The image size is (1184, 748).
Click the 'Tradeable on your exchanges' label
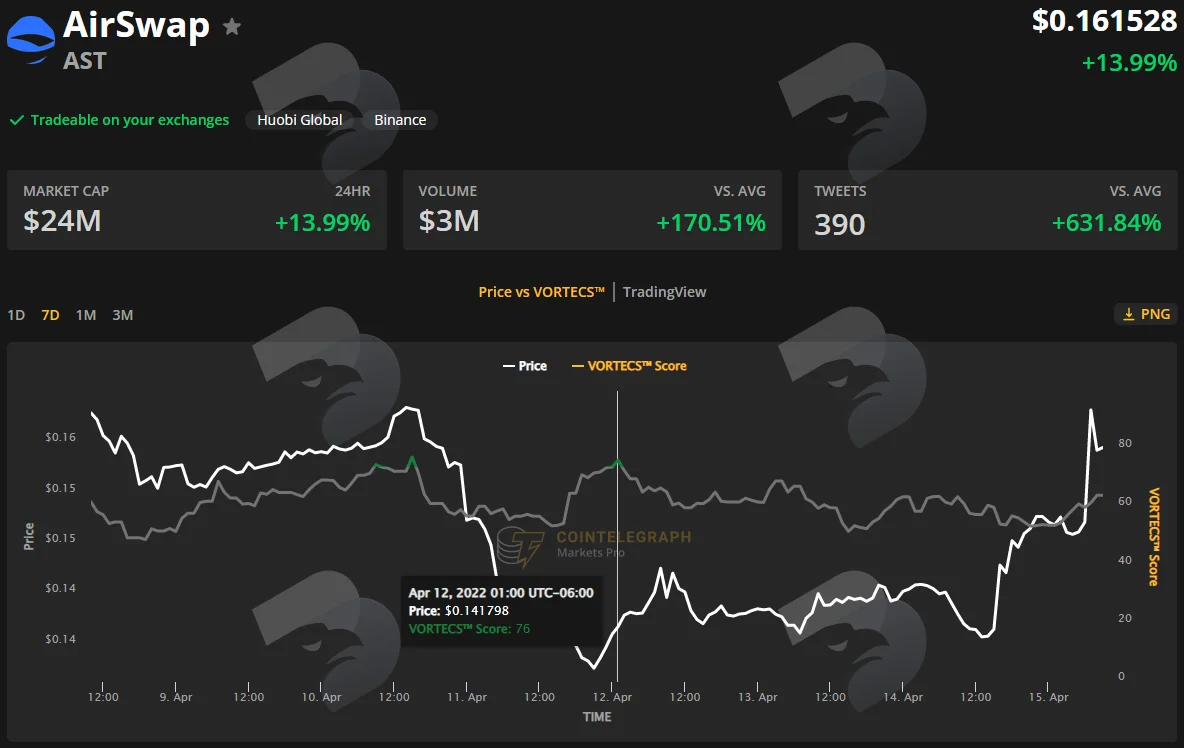click(130, 120)
